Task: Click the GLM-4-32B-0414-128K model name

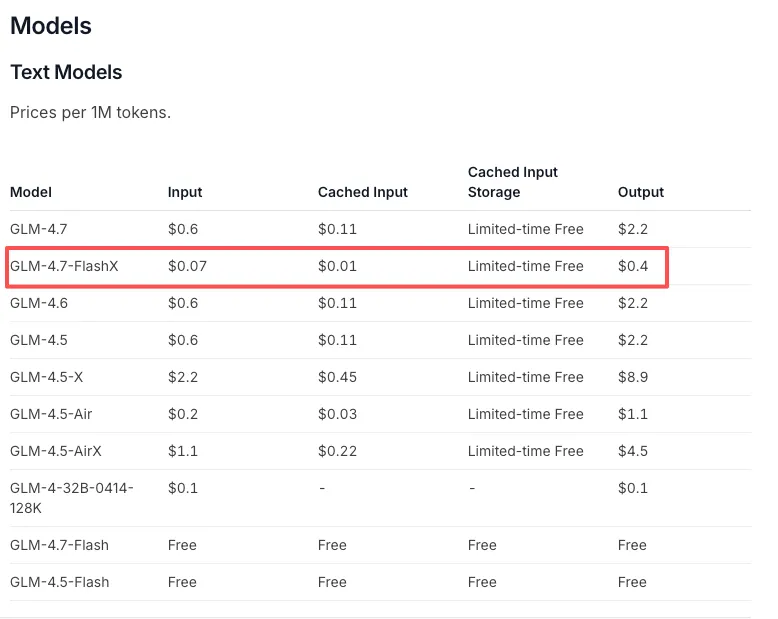Action: click(72, 497)
